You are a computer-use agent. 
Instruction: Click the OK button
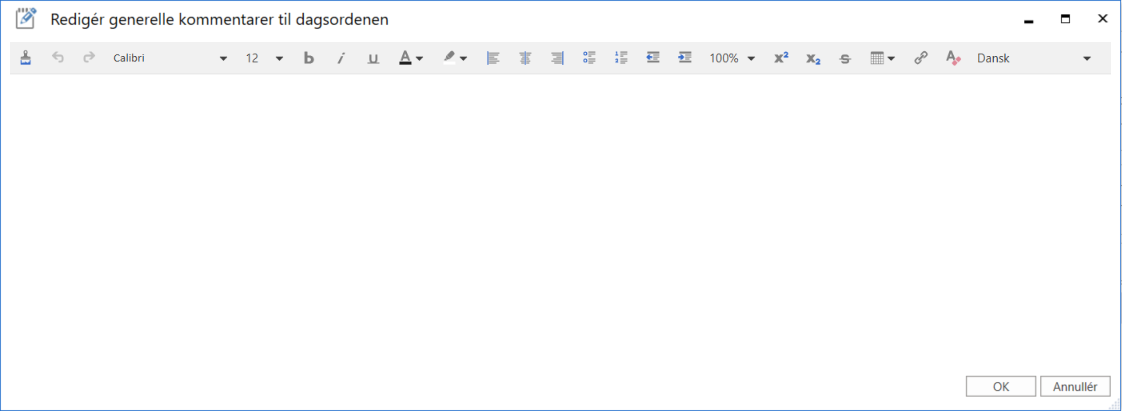click(1000, 387)
